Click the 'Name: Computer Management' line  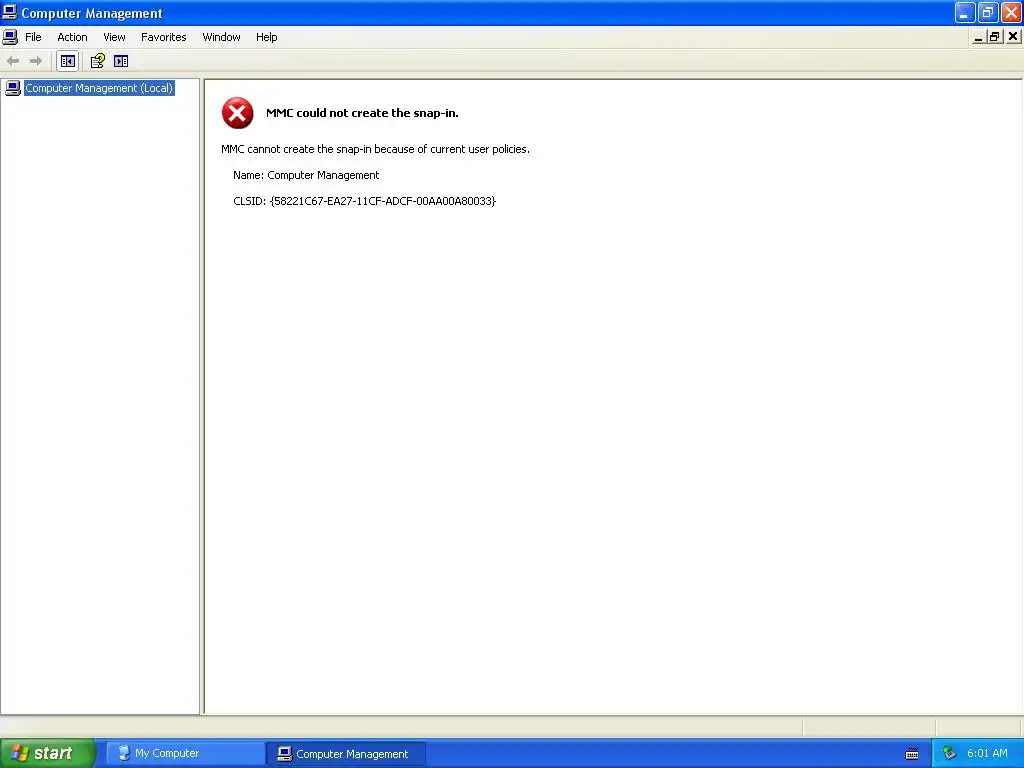pyautogui.click(x=306, y=175)
